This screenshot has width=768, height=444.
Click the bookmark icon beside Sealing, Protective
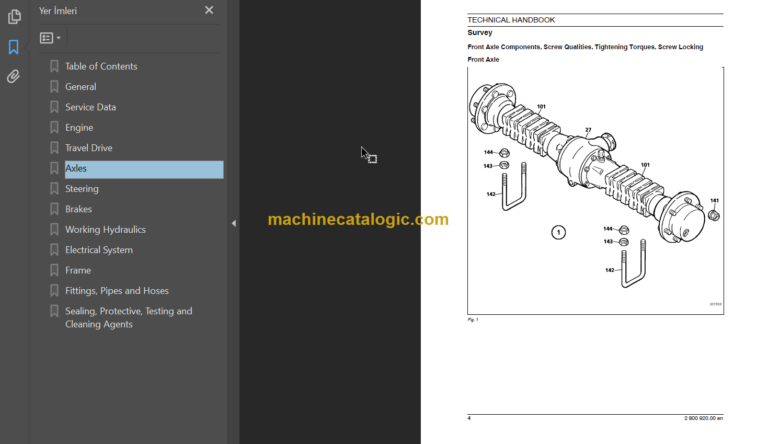[x=54, y=311]
